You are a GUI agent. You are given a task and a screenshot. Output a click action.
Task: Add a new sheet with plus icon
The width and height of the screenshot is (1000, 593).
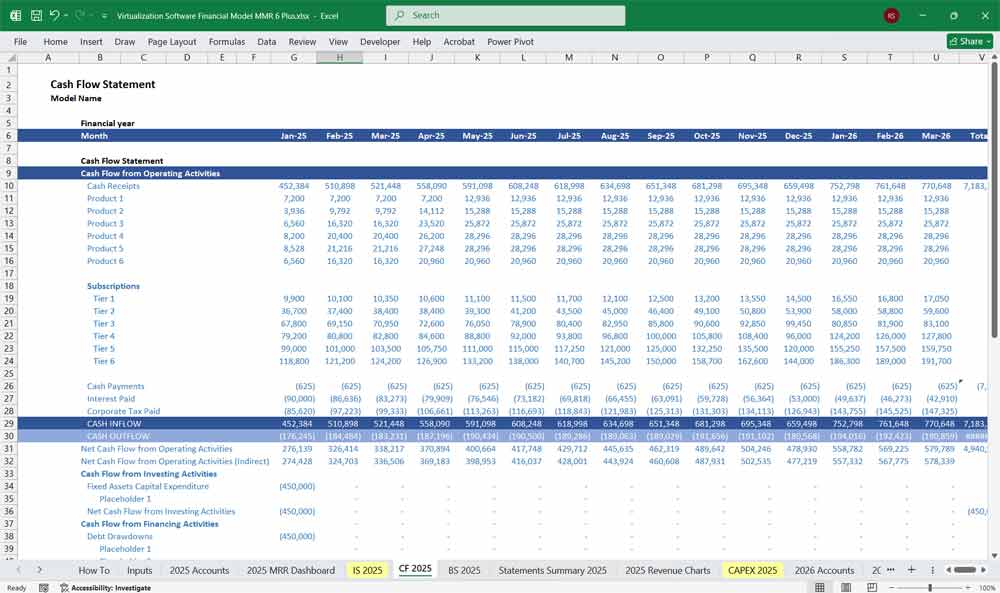click(911, 569)
